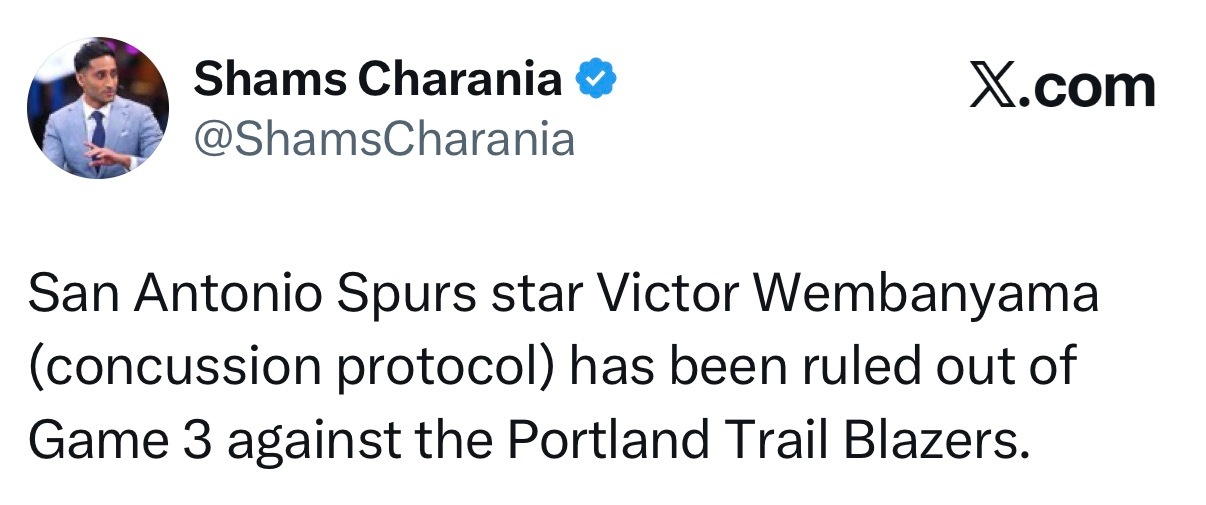Viewport: 1206px width, 505px height.
Task: Click the surname "Charania" in the display name
Action: coord(463,80)
